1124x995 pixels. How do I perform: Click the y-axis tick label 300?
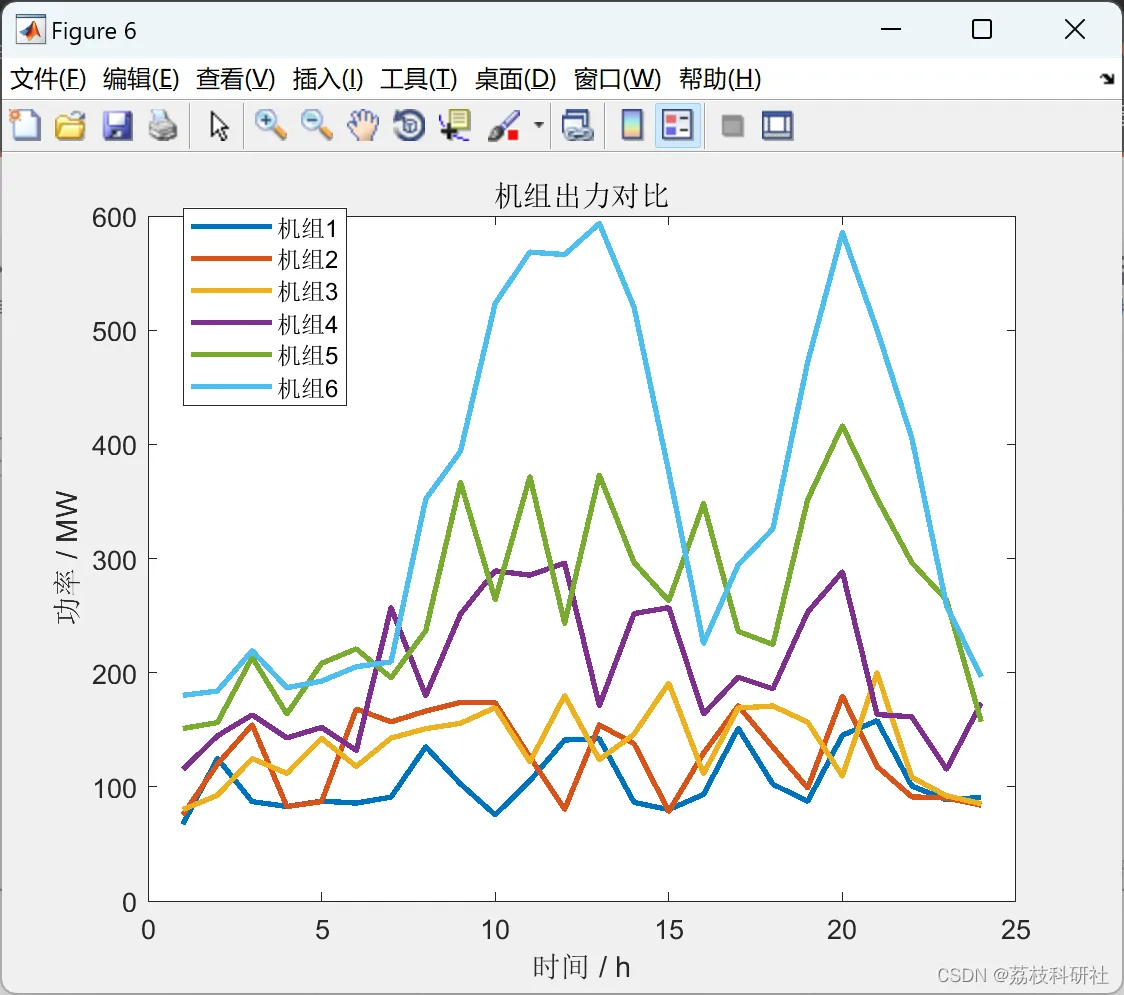(x=114, y=560)
